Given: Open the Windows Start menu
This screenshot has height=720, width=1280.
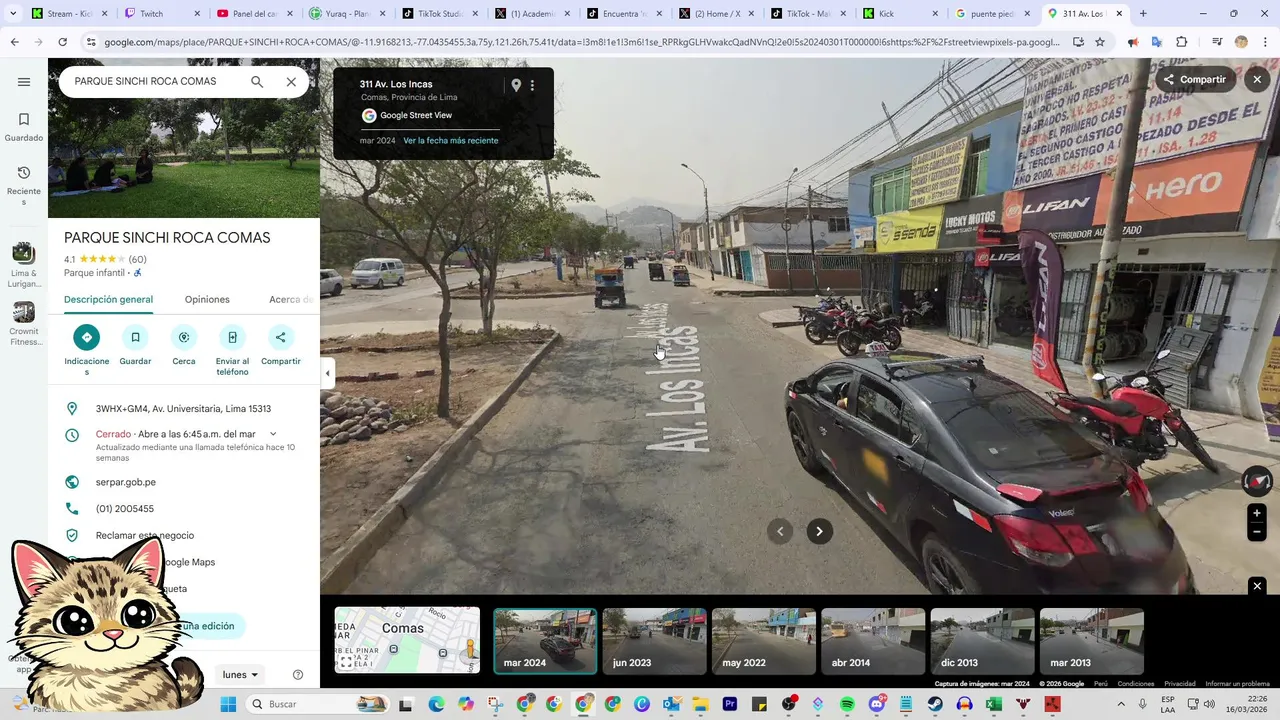Looking at the screenshot, I should pyautogui.click(x=228, y=704).
